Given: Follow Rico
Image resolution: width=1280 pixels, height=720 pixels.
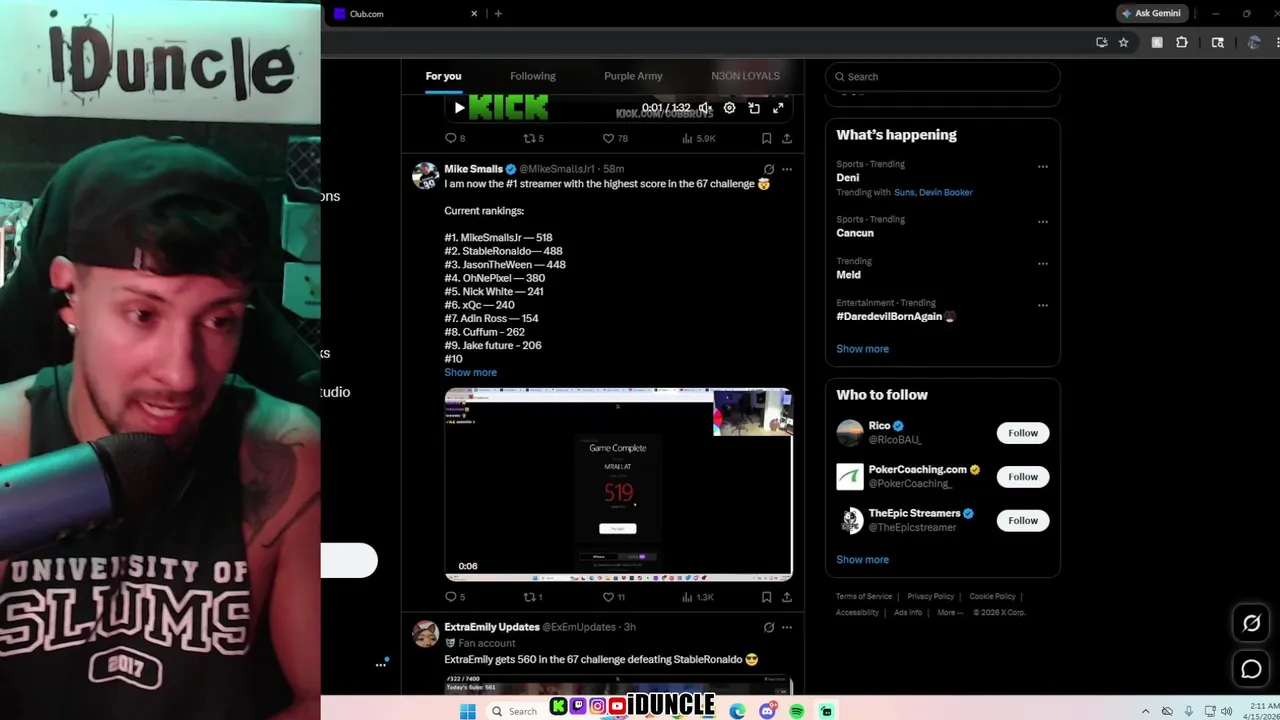Looking at the screenshot, I should (1023, 433).
